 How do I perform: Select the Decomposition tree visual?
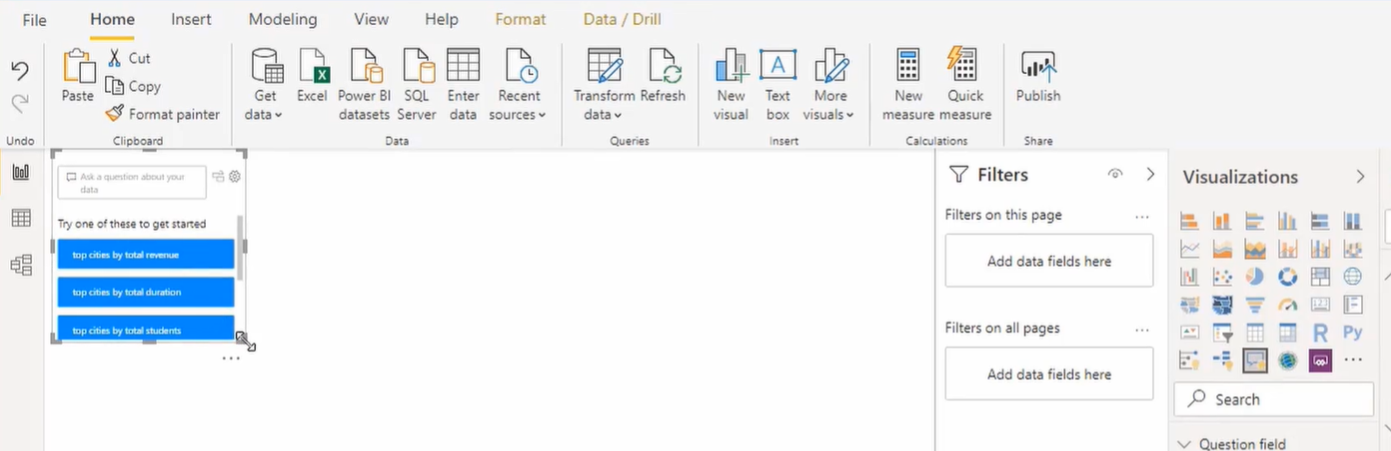pos(1222,360)
